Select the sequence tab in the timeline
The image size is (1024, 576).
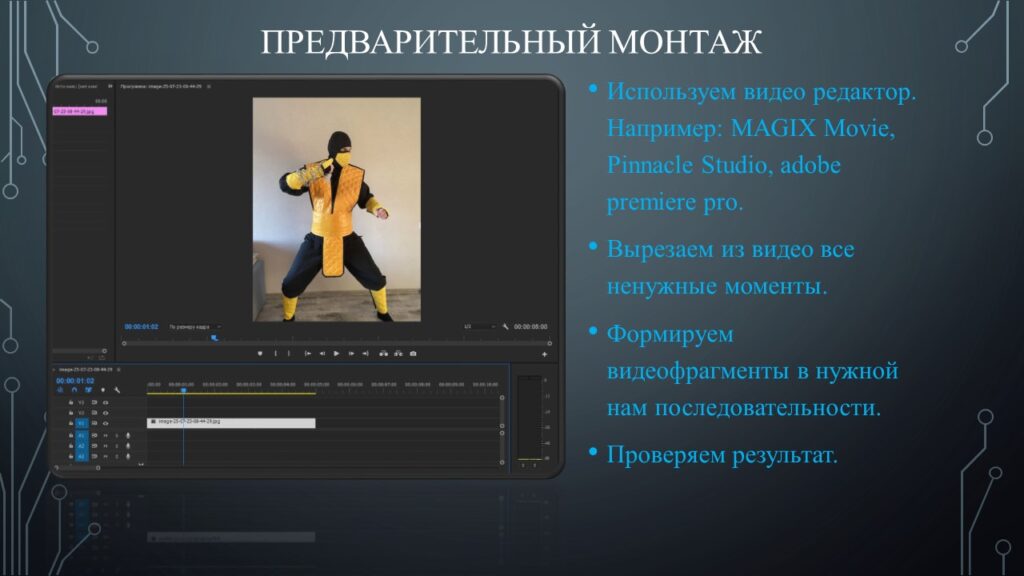85,370
